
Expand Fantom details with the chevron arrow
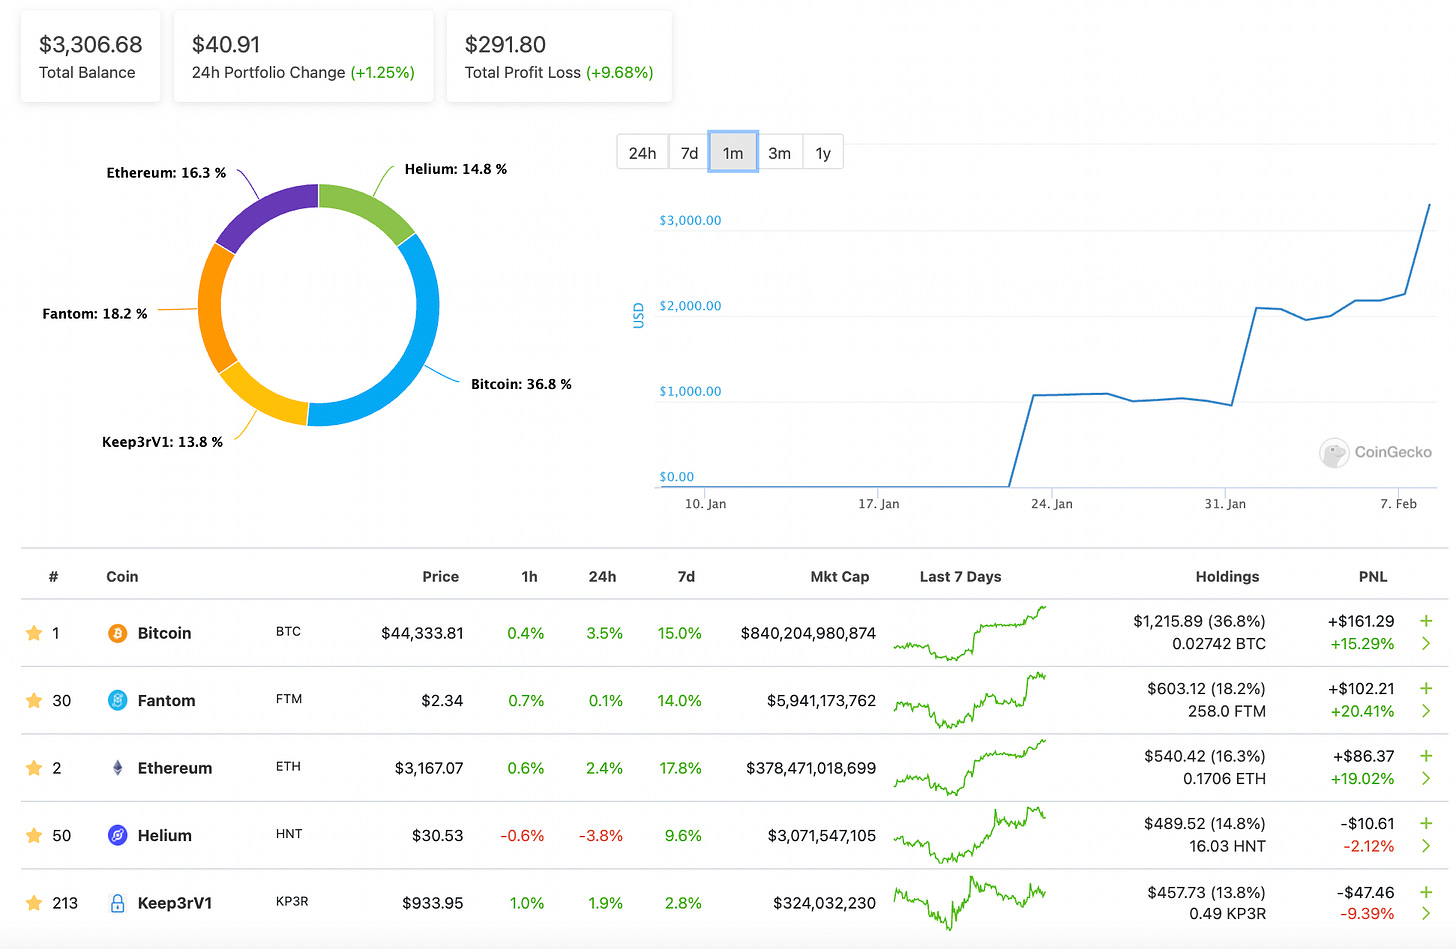[1426, 711]
